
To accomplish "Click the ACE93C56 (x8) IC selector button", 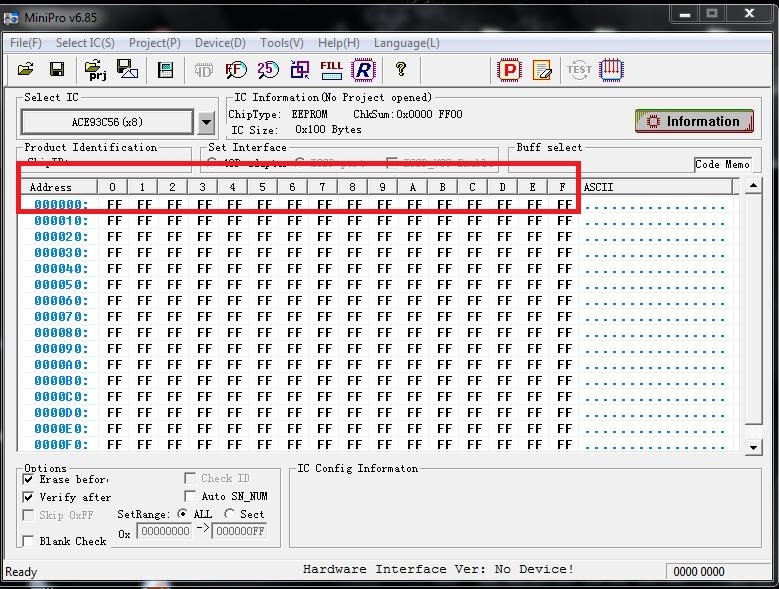I will 107,122.
